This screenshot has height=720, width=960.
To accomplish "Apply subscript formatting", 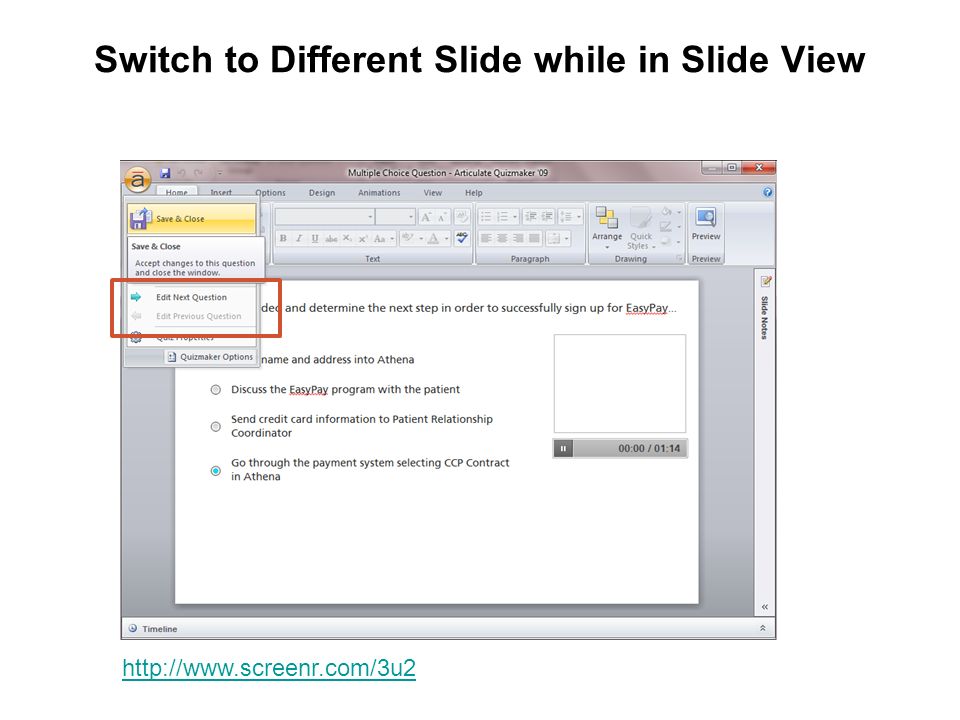I will [347, 238].
